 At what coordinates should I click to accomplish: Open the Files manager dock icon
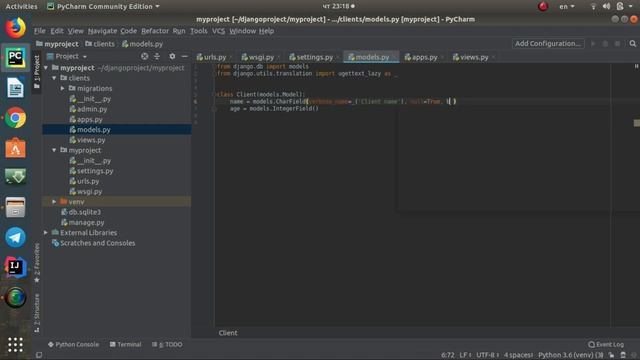pos(16,208)
